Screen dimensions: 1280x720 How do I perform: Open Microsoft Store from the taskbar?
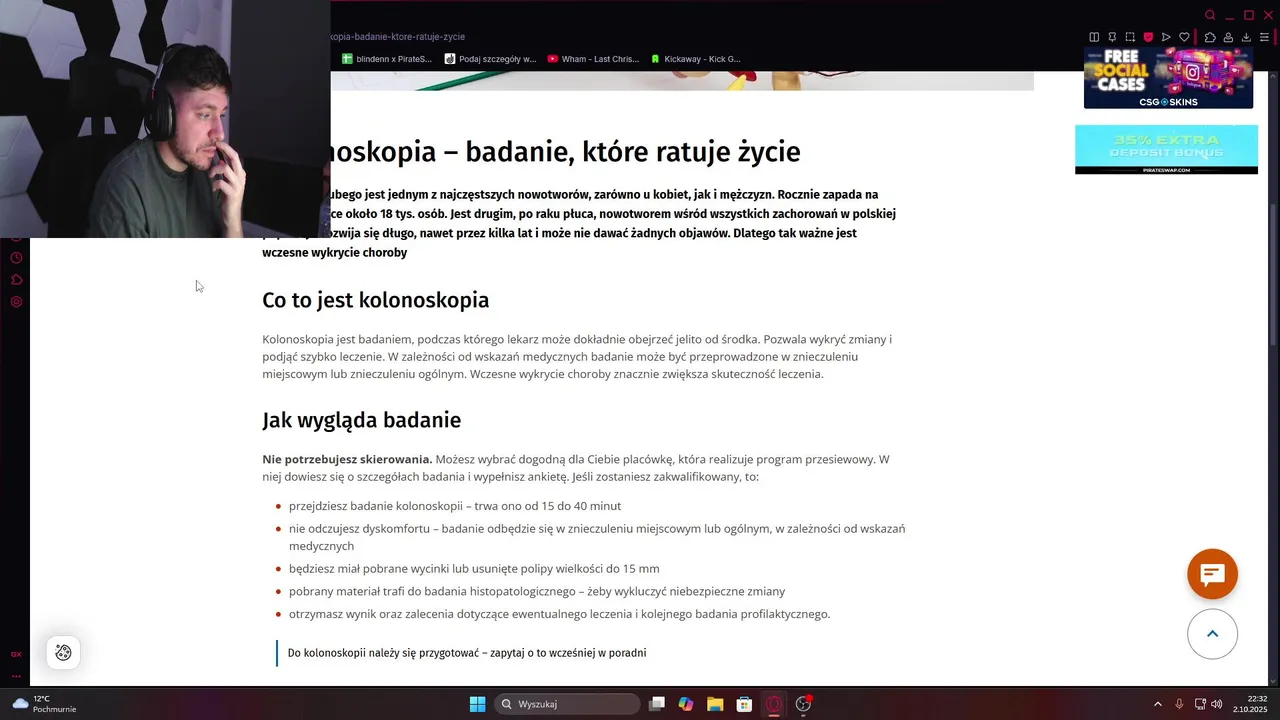point(744,704)
